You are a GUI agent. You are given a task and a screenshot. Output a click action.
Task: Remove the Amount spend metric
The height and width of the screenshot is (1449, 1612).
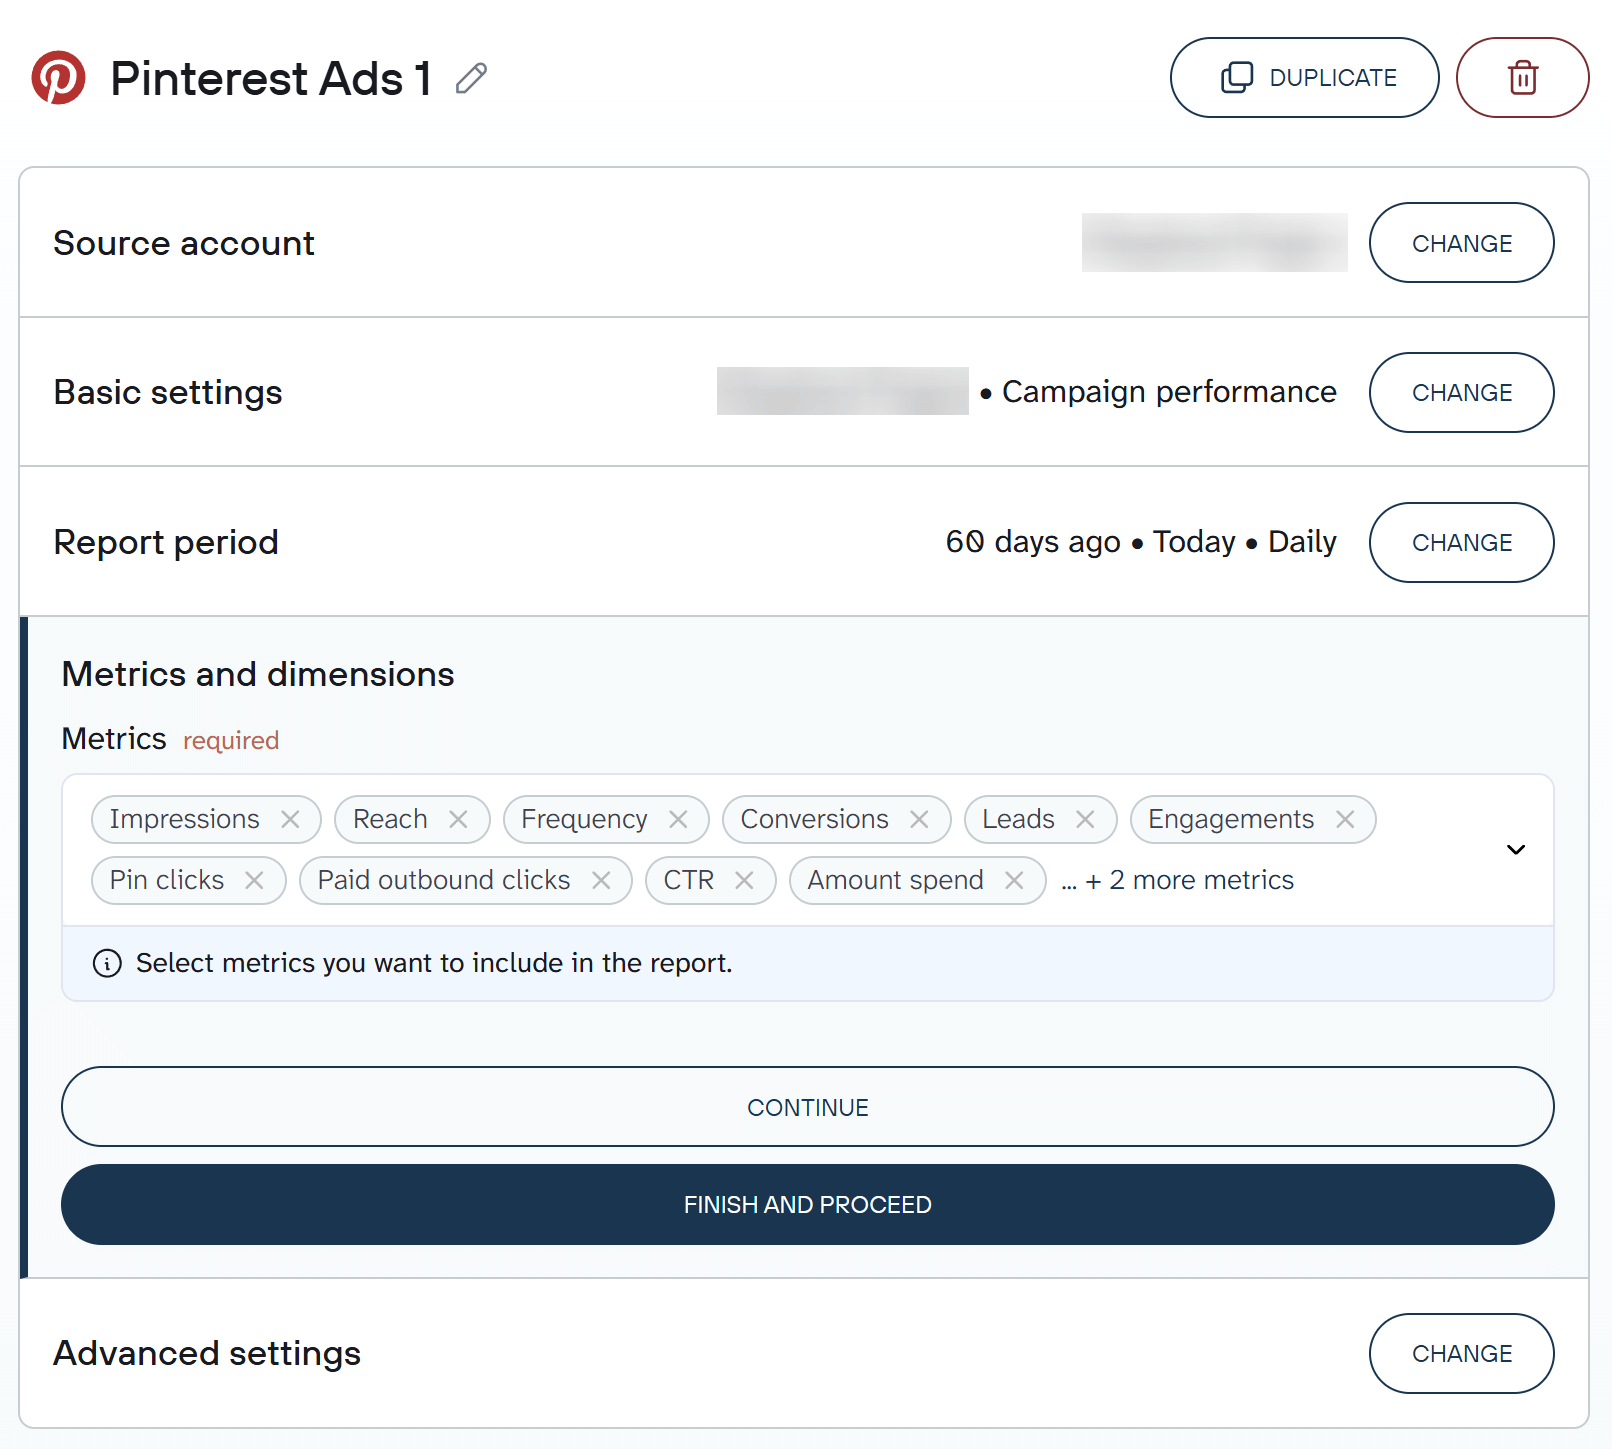(x=1014, y=880)
